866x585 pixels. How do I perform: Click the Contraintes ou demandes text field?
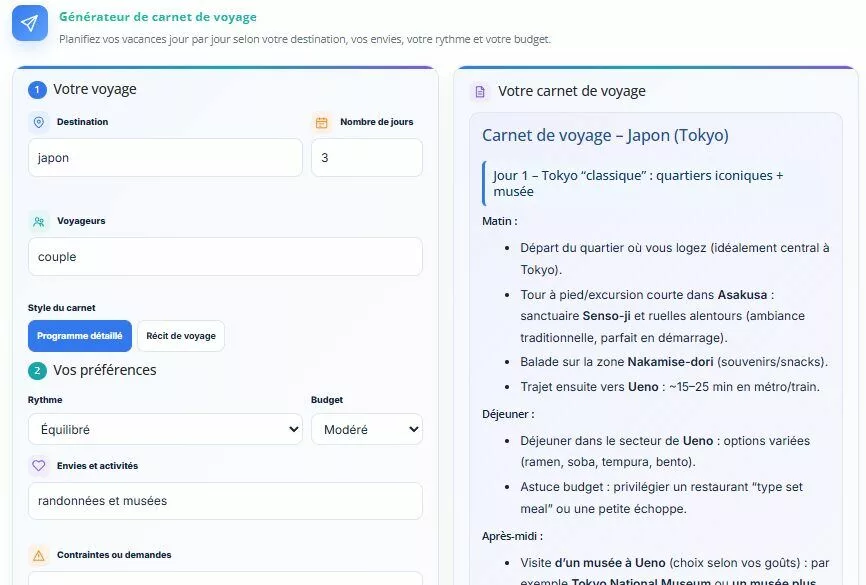(x=225, y=578)
